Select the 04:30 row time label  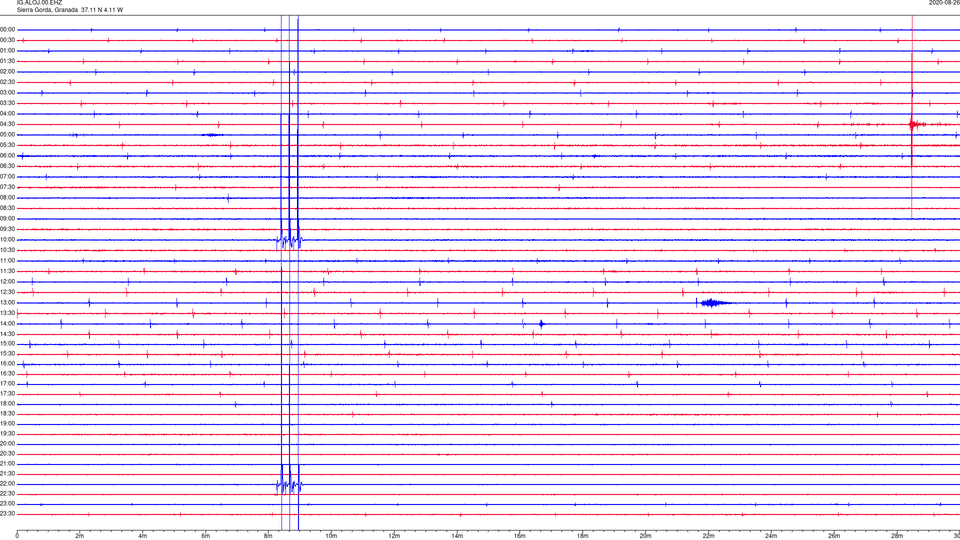point(7,124)
